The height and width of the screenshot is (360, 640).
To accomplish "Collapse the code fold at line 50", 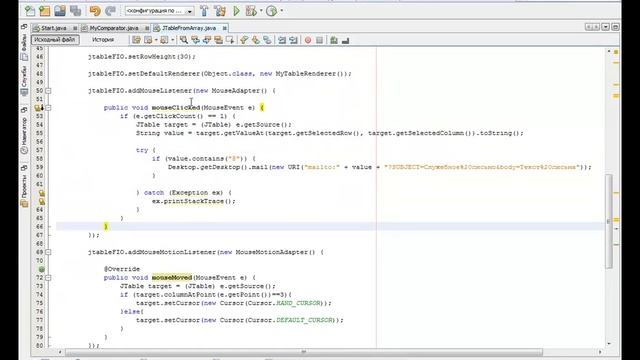I will point(48,91).
